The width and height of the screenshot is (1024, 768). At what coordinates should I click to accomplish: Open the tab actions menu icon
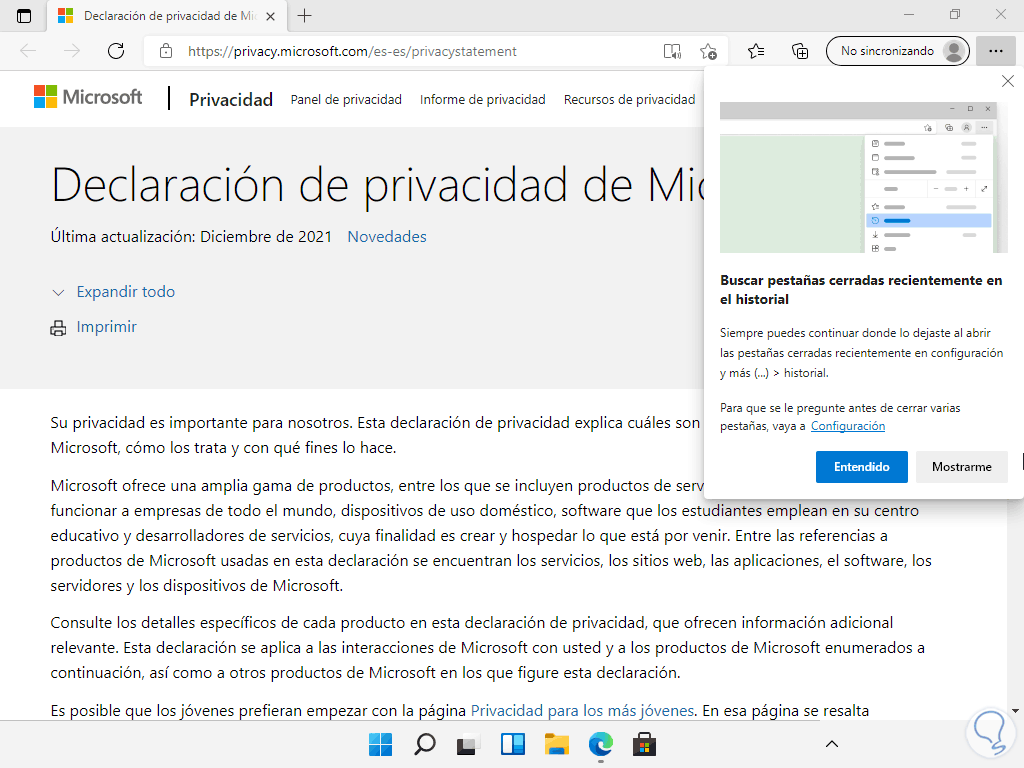tap(24, 16)
